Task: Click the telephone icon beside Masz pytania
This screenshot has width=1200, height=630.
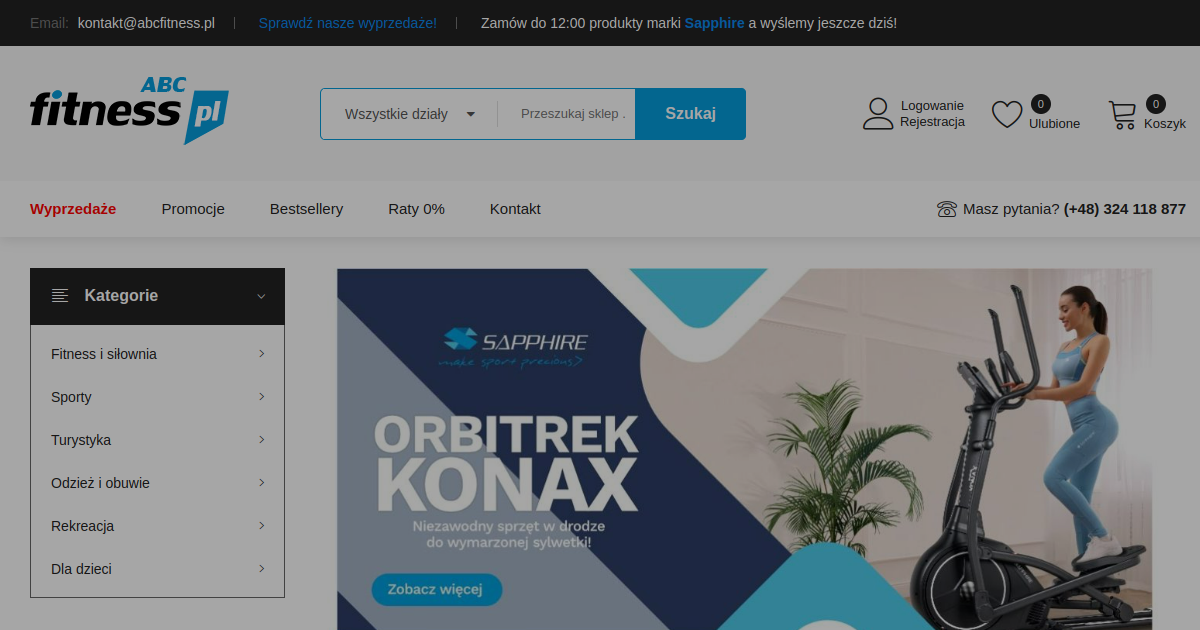Action: click(947, 209)
